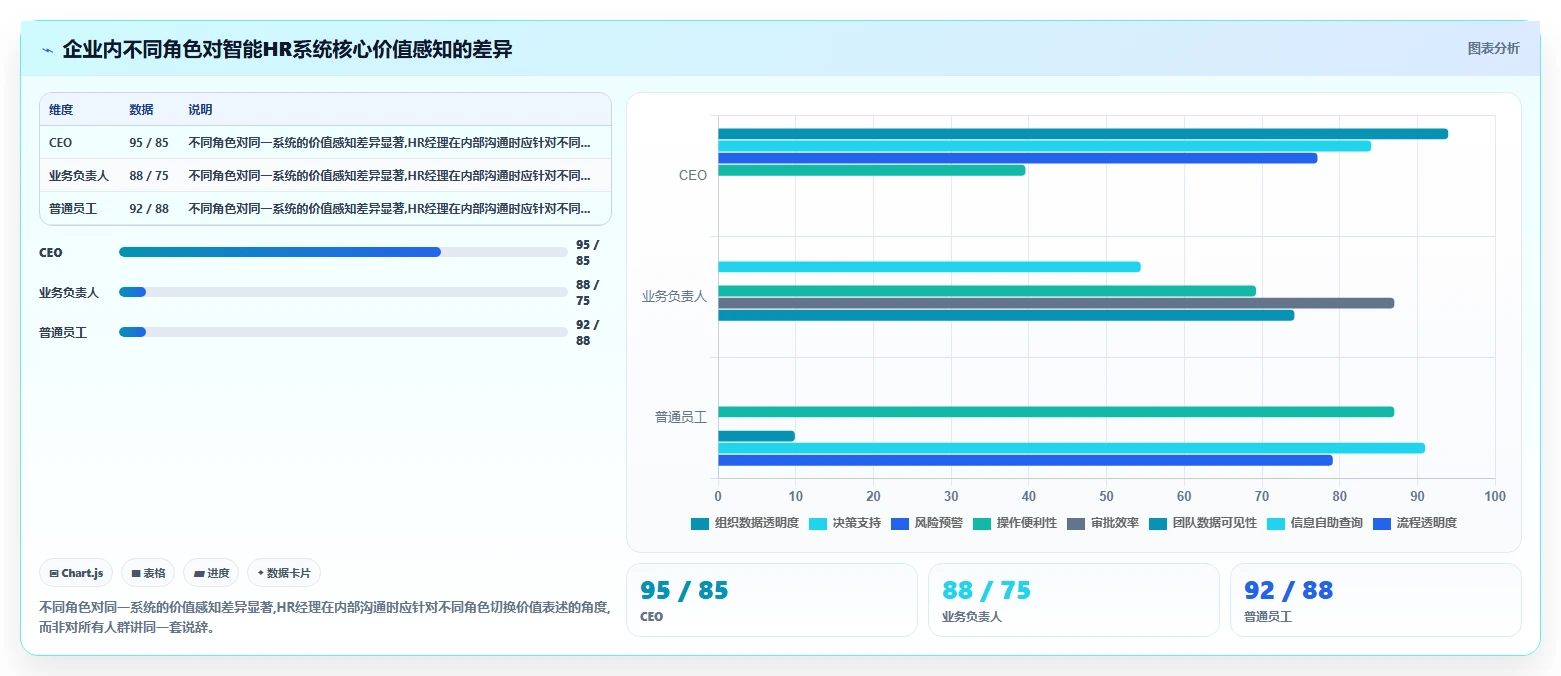The image size is (1561, 676).
Task: Click the 业务负责人 label on chart y-axis
Action: (x=674, y=297)
